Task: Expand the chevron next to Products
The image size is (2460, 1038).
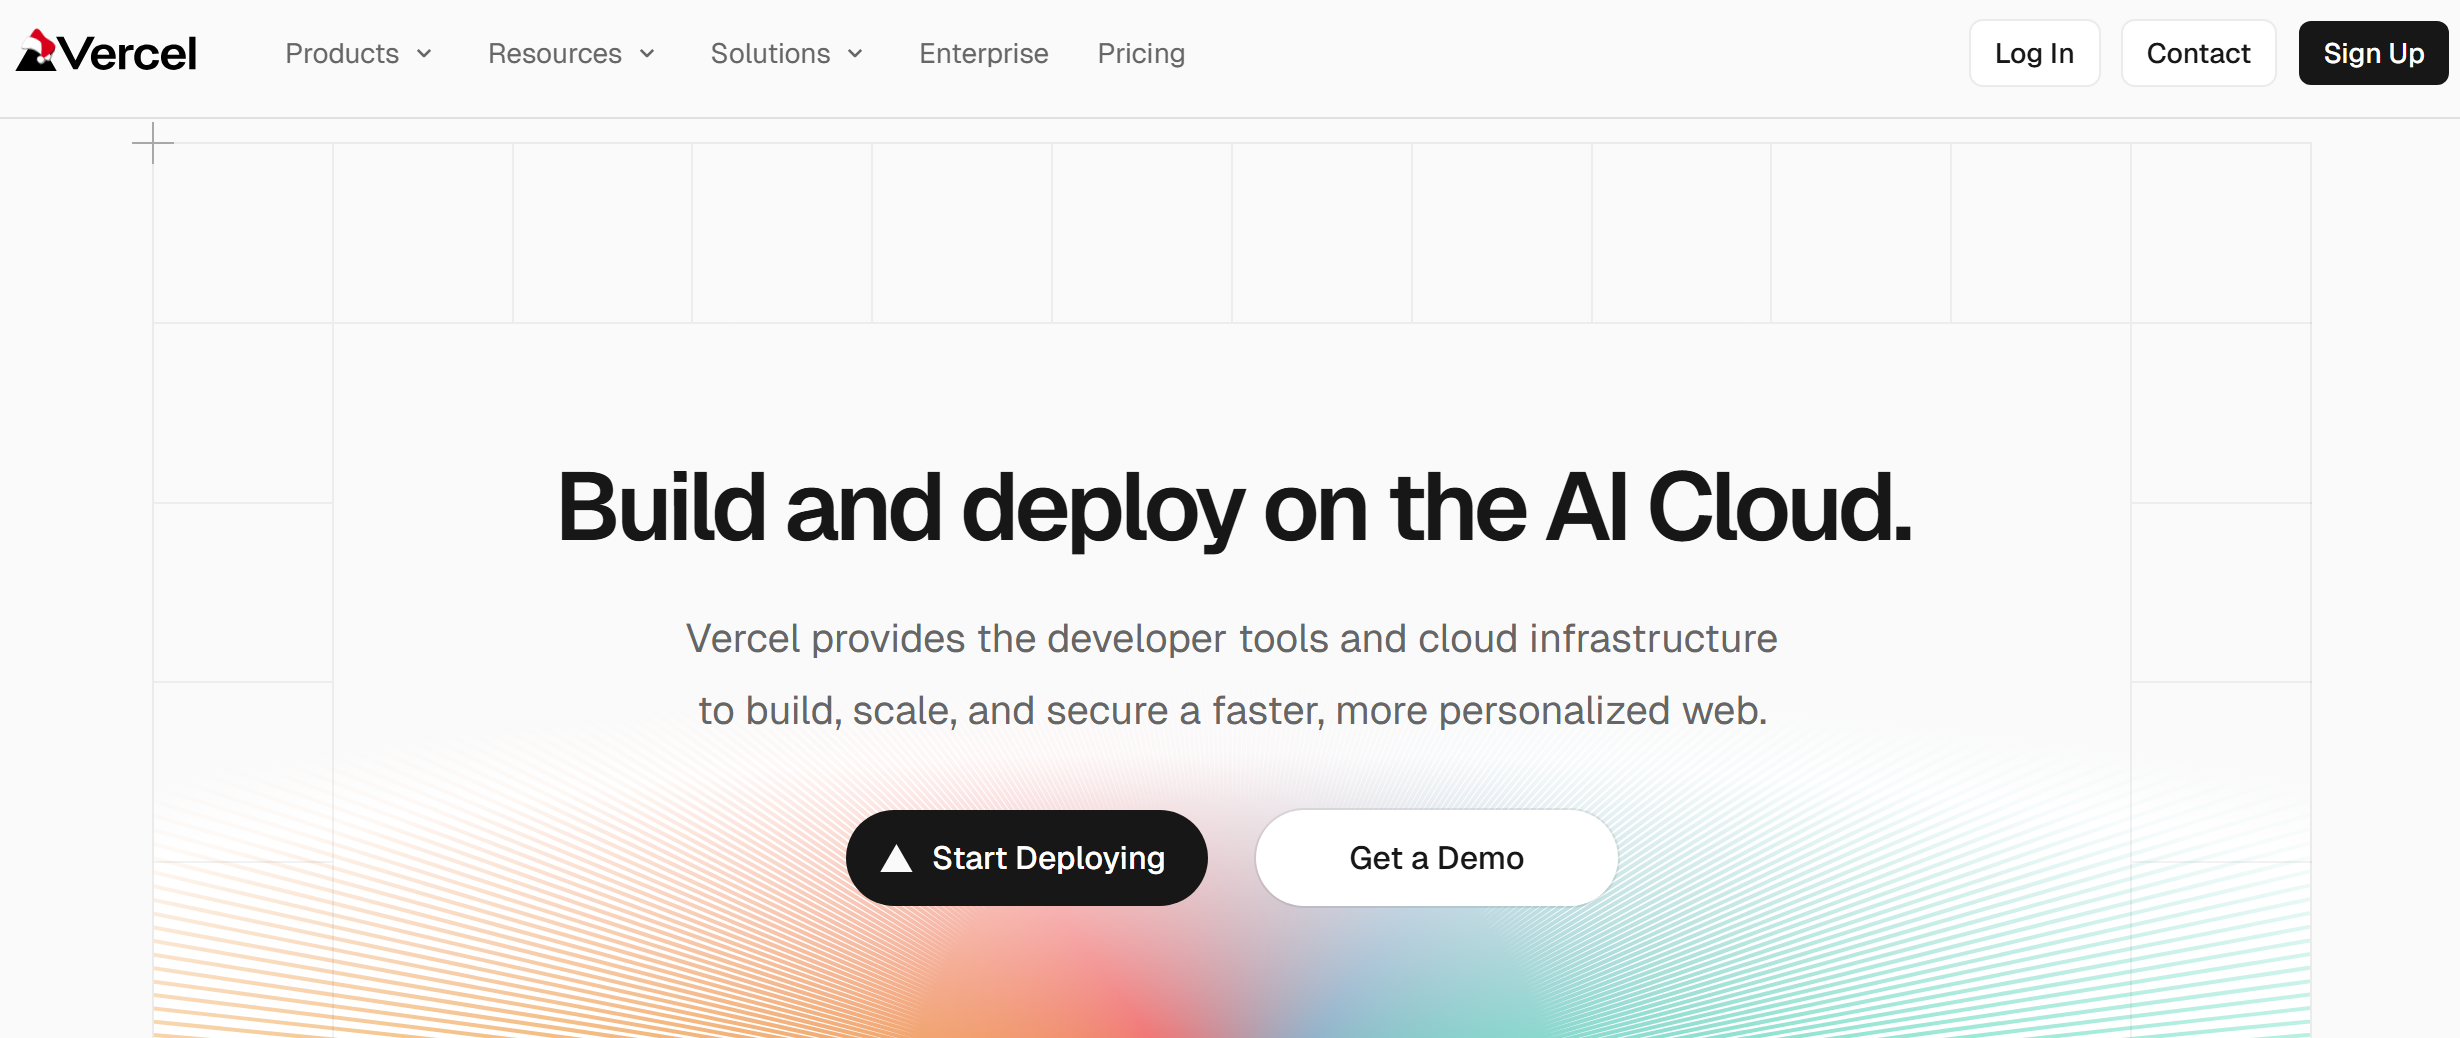Action: pos(424,54)
